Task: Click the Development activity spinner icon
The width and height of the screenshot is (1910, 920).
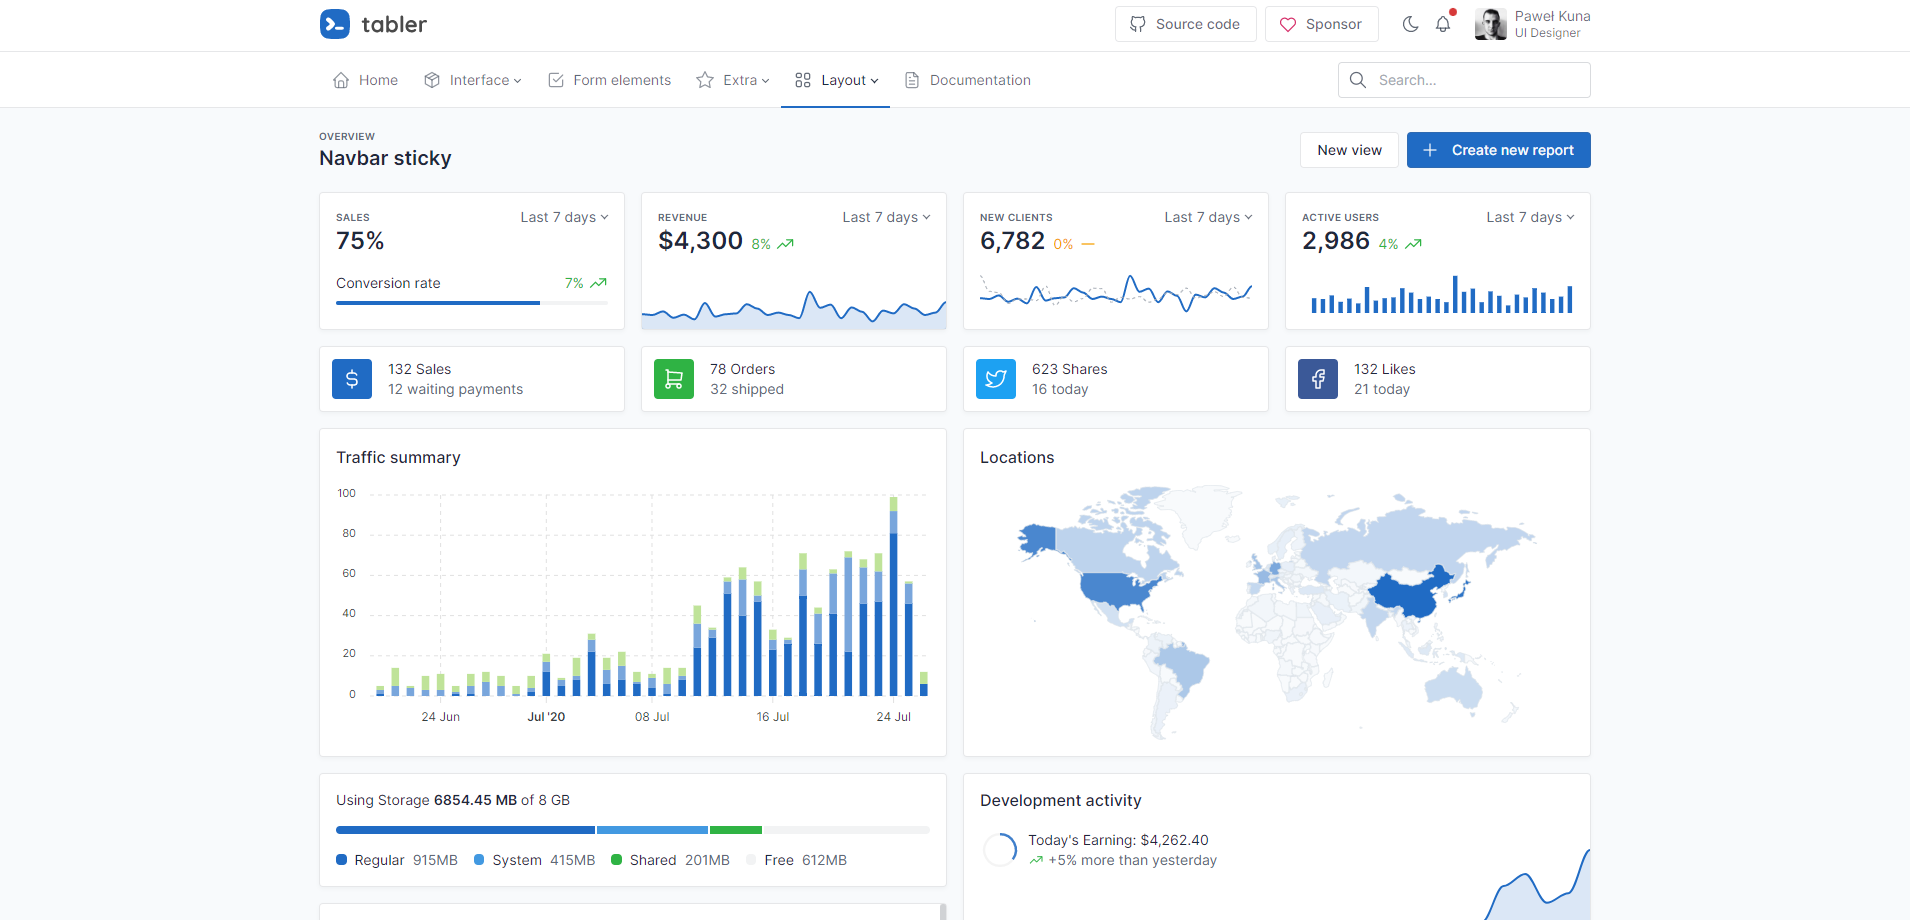Action: point(1000,850)
